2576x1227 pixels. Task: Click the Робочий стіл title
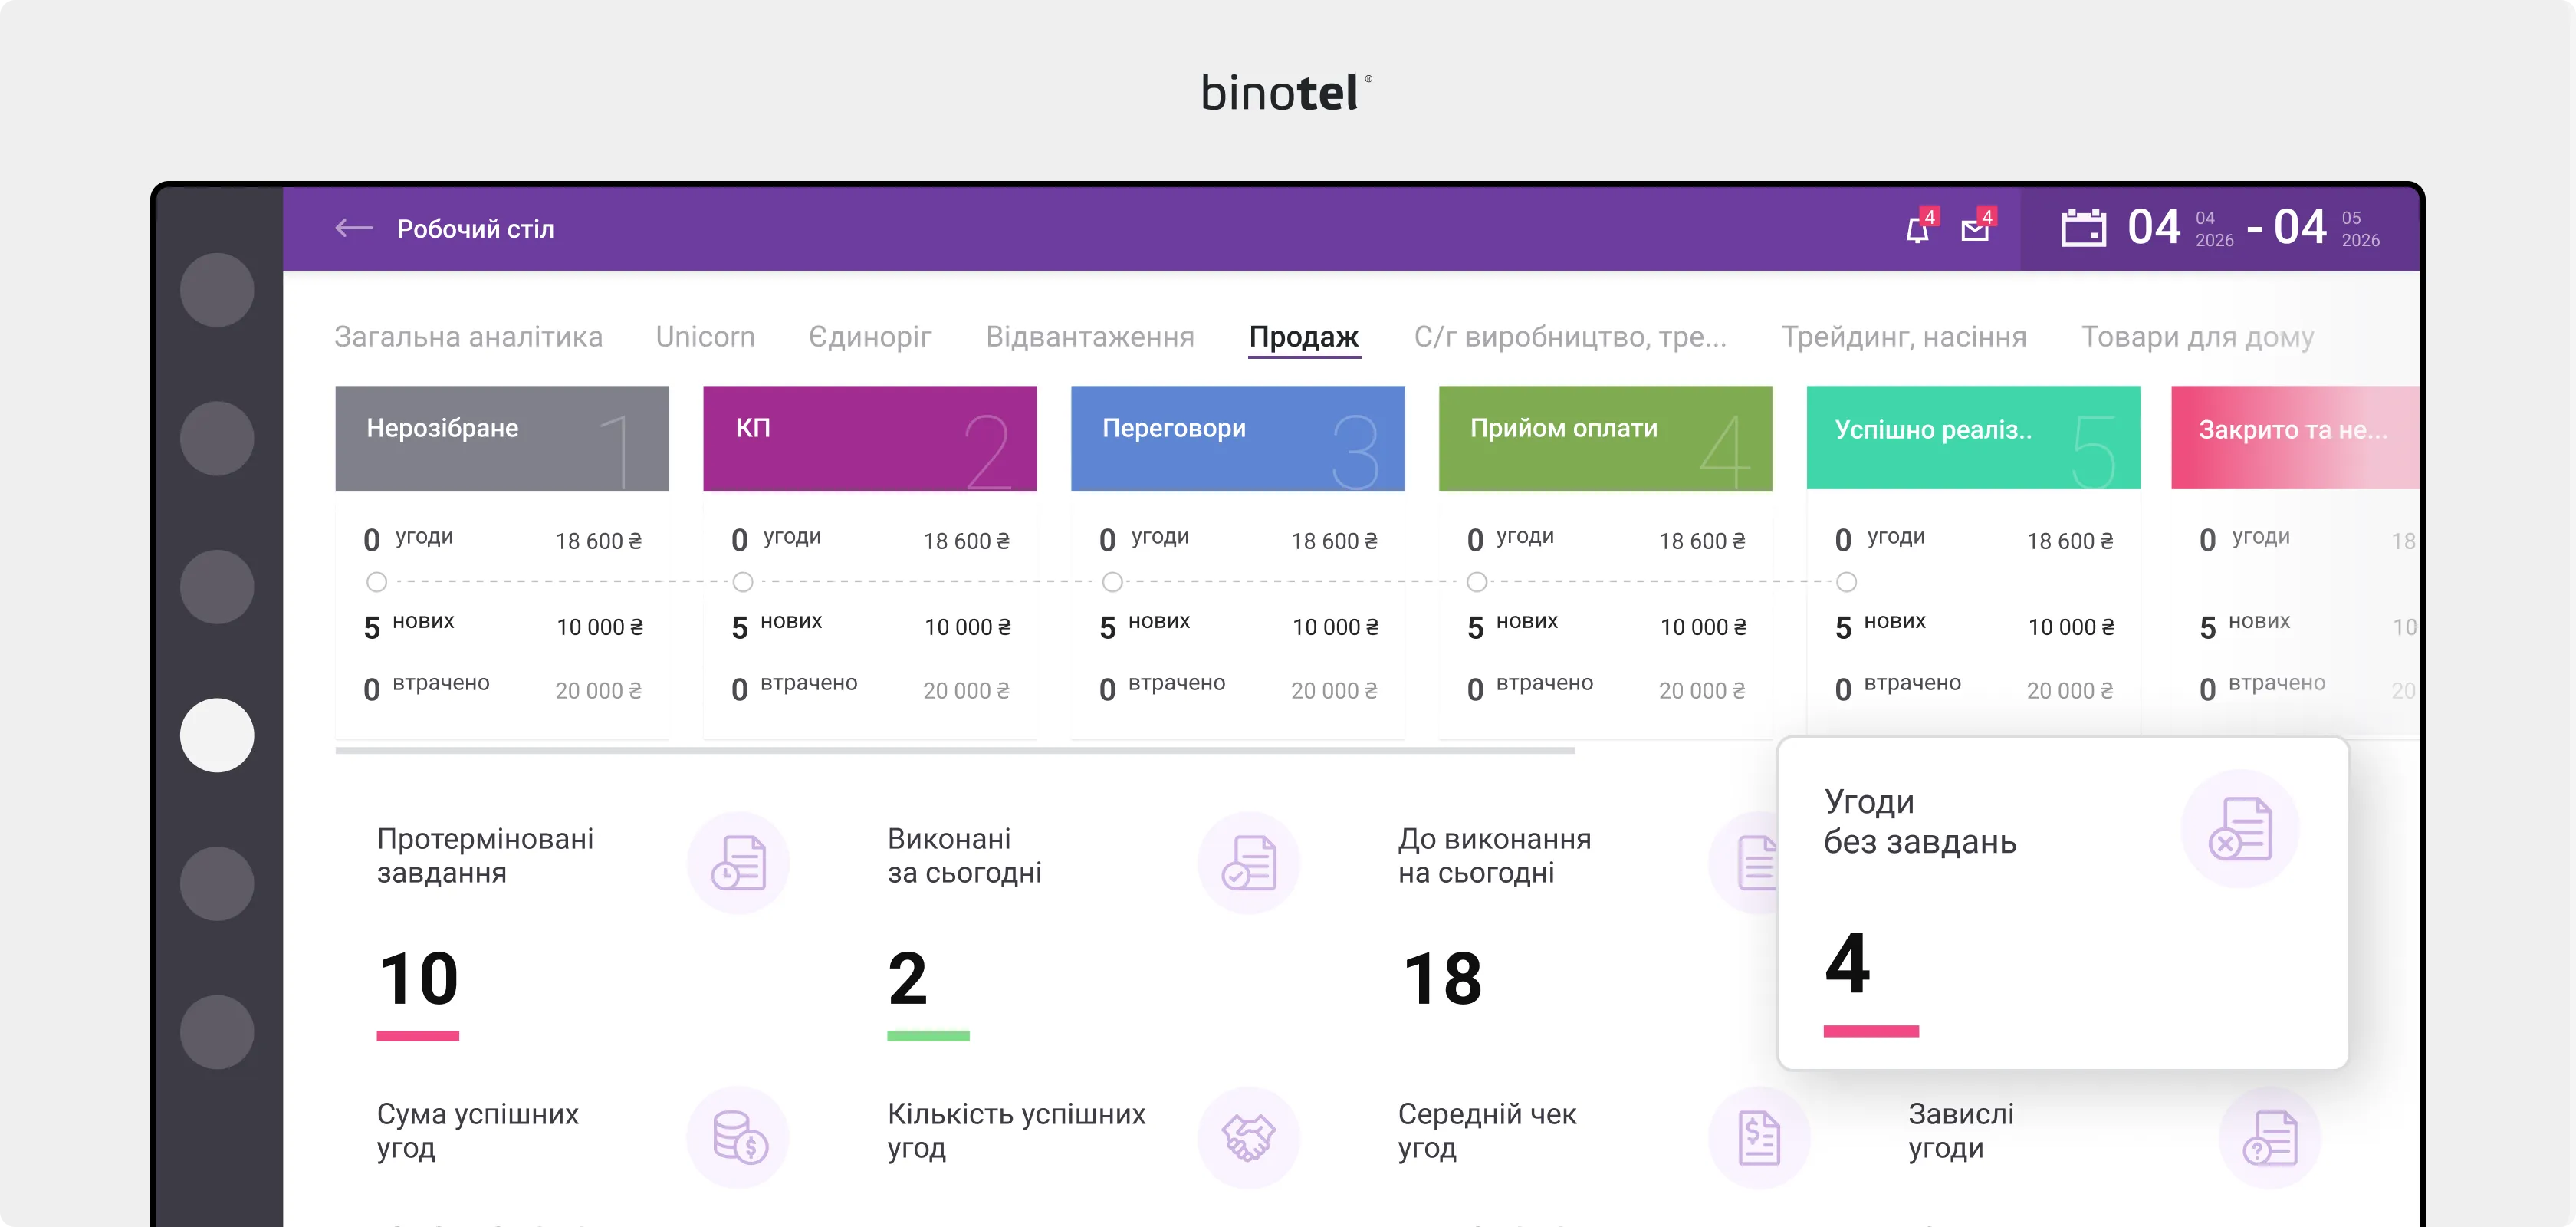point(475,229)
